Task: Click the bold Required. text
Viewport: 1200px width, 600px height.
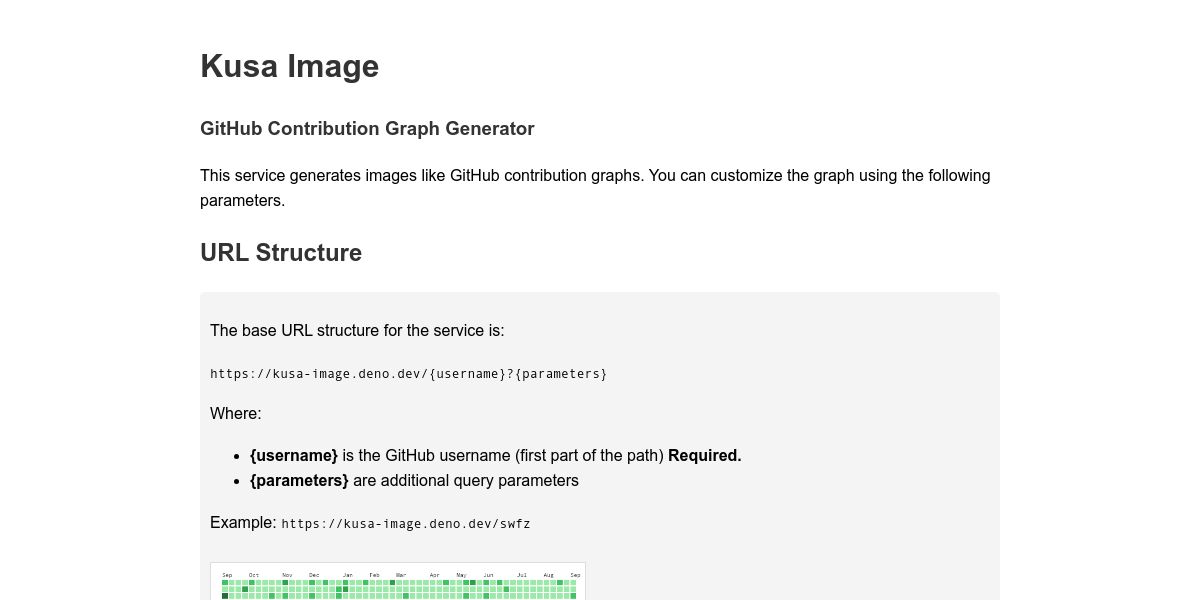Action: 705,456
